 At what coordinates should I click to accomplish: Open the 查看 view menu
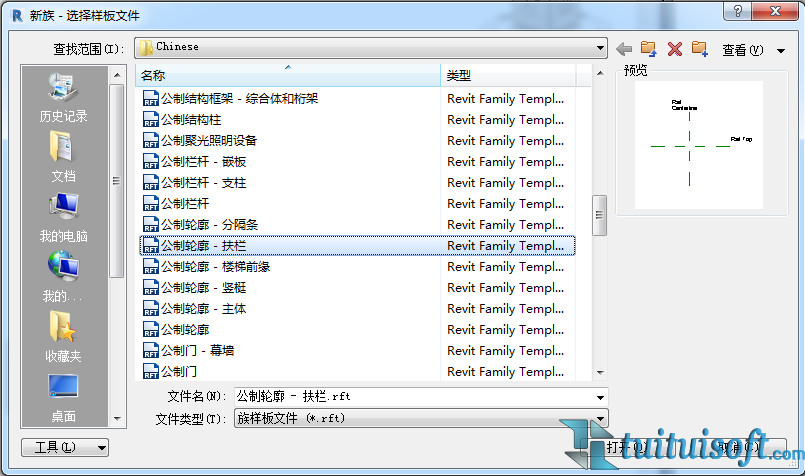[741, 50]
